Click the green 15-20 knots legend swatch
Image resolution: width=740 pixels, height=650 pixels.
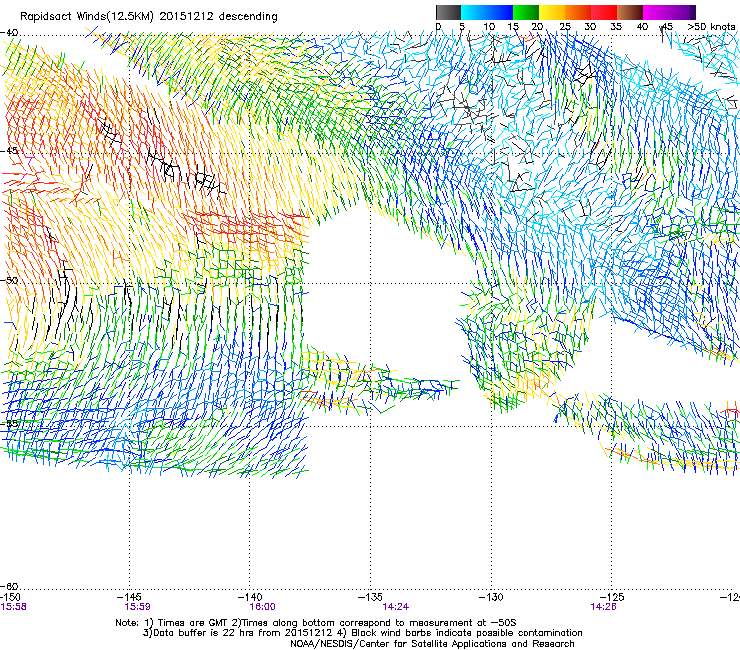pyautogui.click(x=526, y=12)
